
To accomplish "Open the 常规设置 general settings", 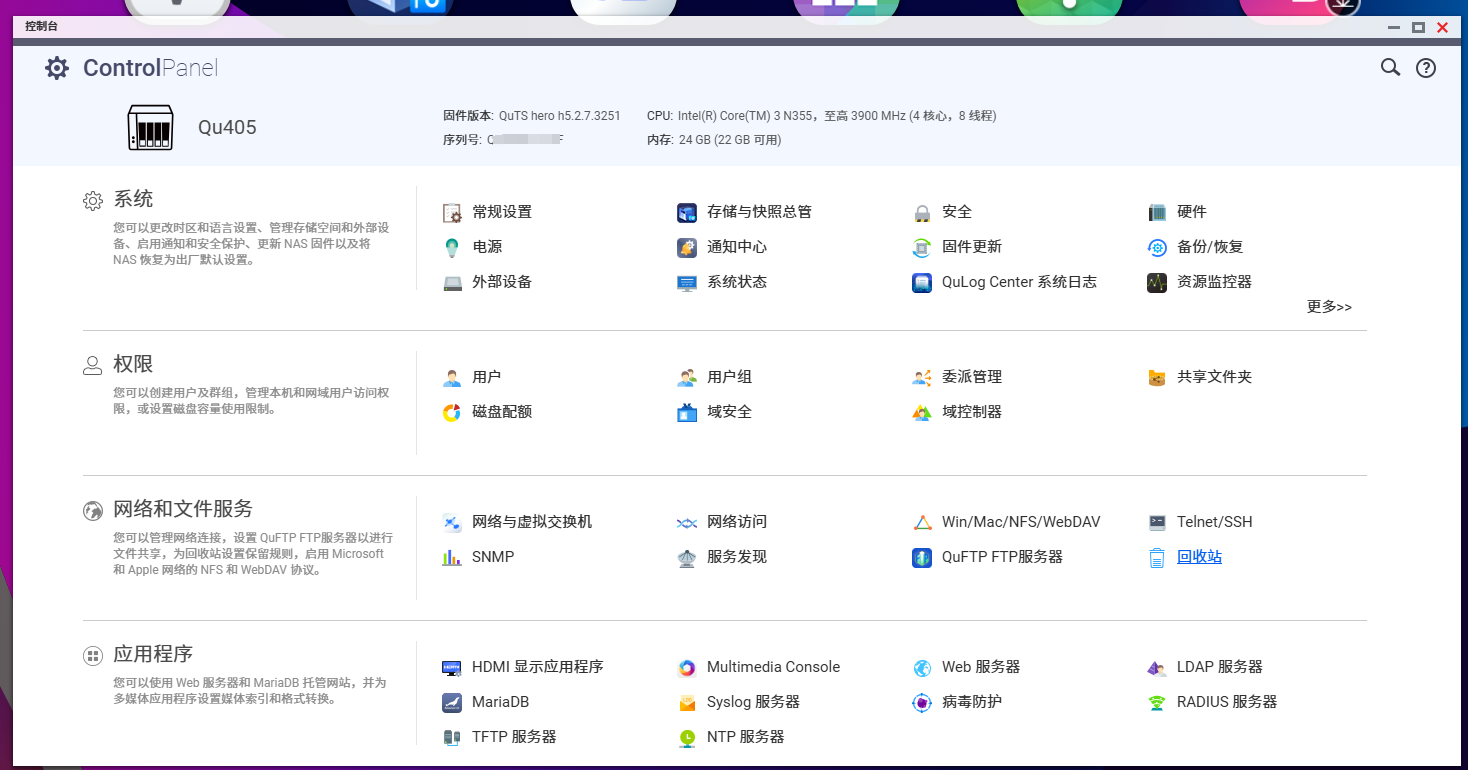I will point(502,212).
